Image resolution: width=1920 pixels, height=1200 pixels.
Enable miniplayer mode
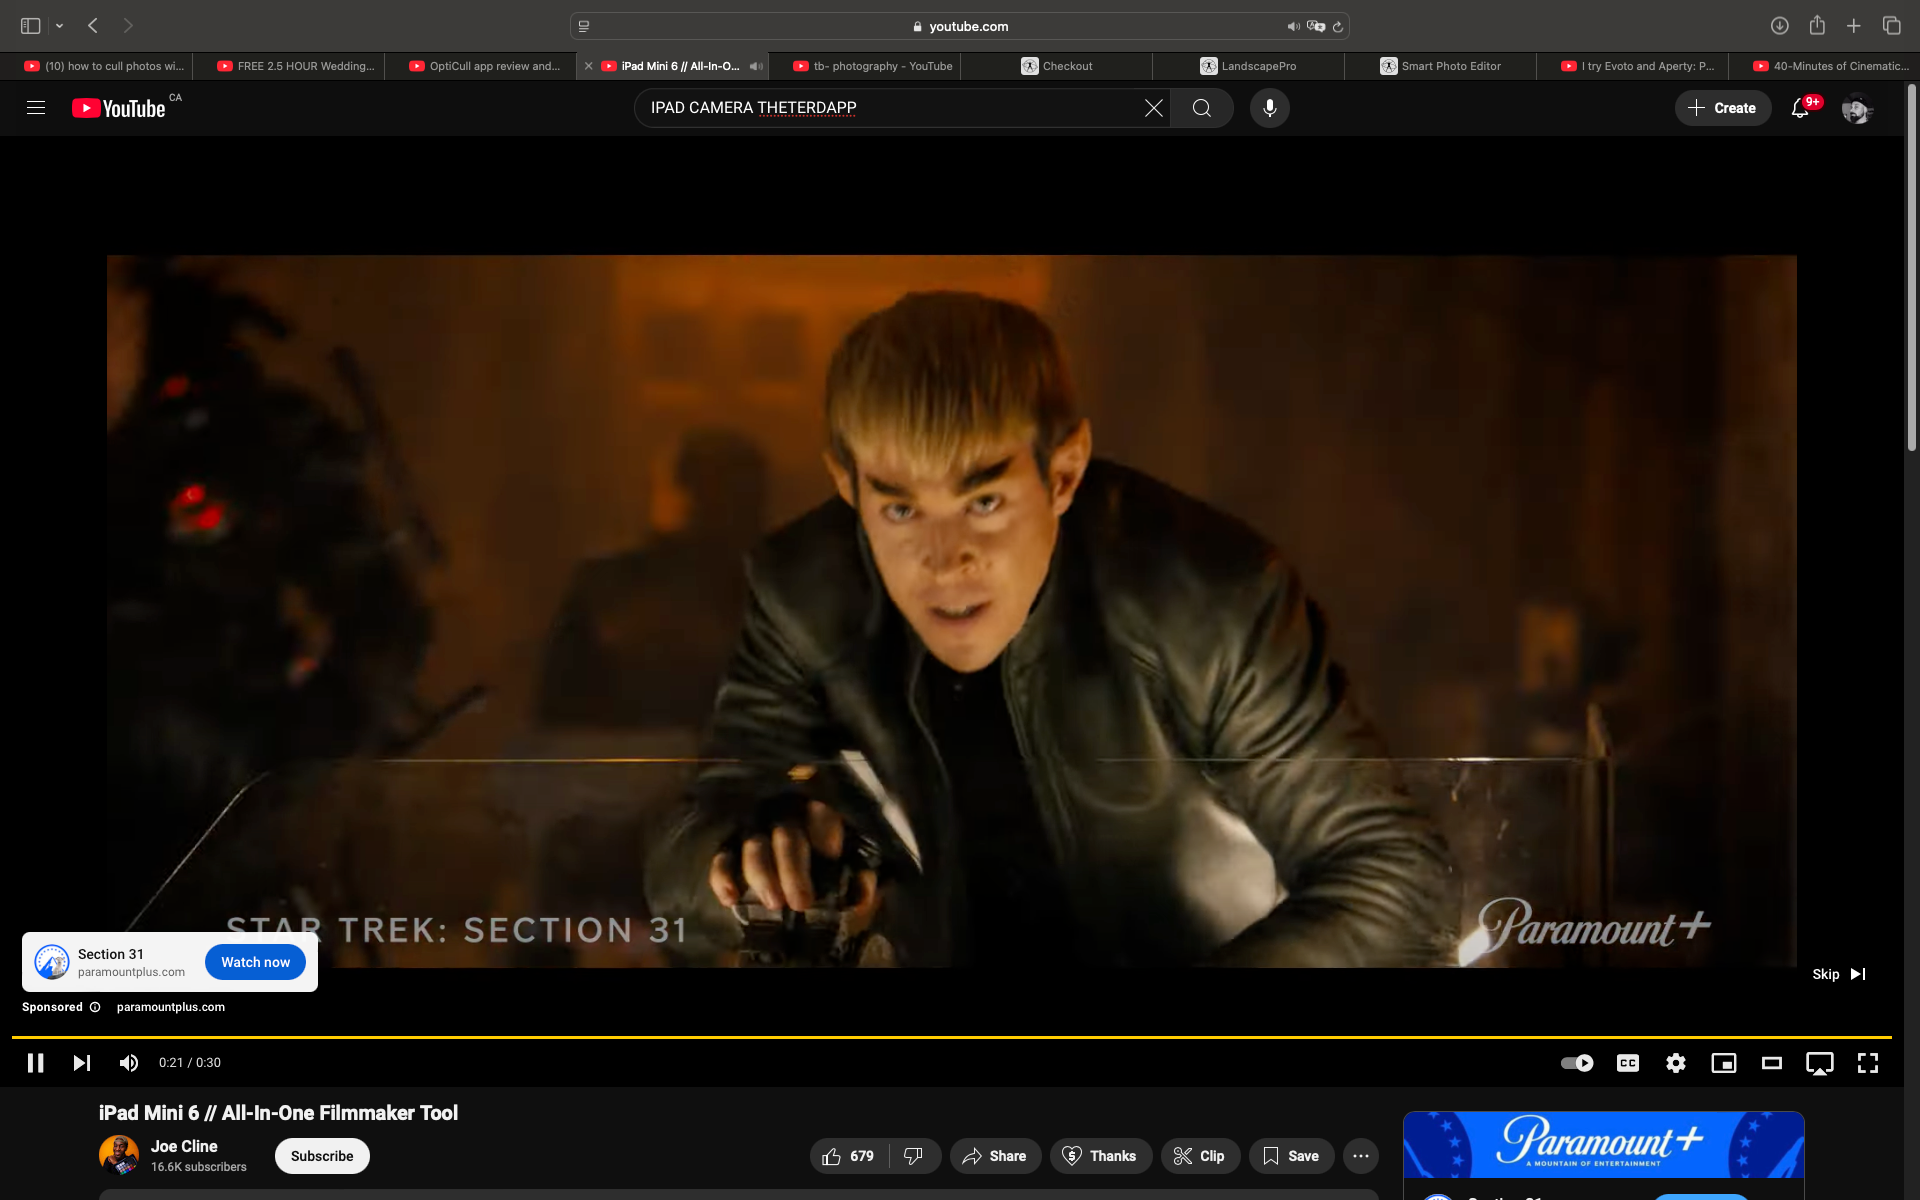click(x=1724, y=1063)
